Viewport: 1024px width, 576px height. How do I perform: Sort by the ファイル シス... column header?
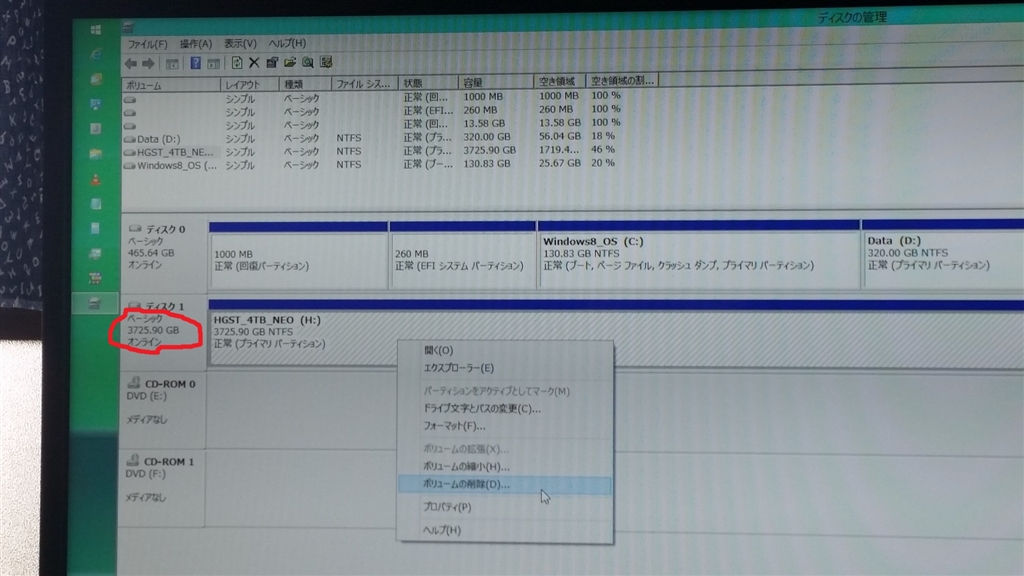pyautogui.click(x=364, y=83)
